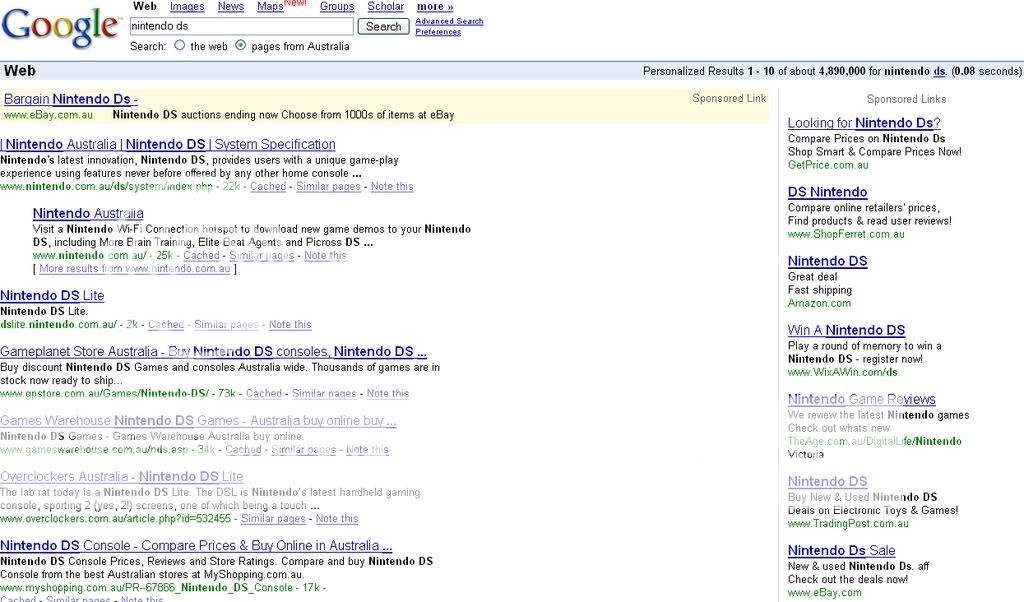Open 'DS Nintendo' ShopFerret sponsored ad

click(827, 192)
